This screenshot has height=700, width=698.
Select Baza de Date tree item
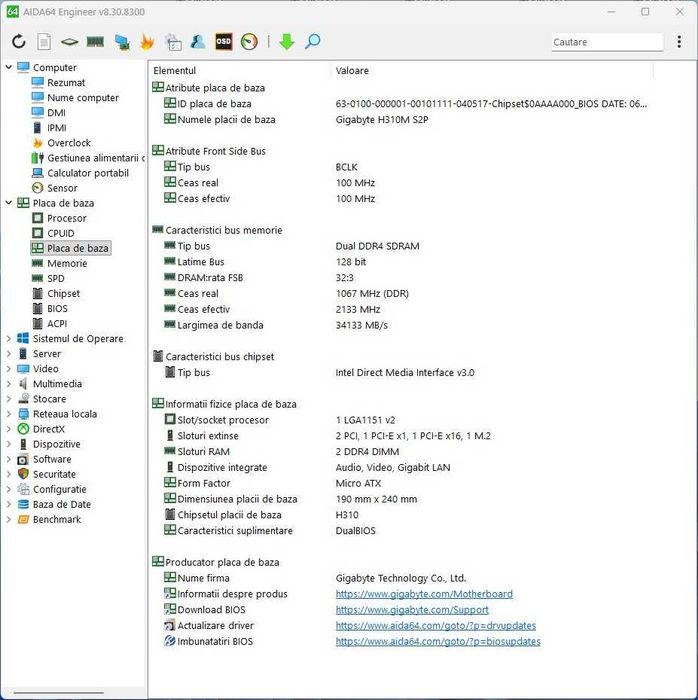pyautogui.click(x=62, y=504)
